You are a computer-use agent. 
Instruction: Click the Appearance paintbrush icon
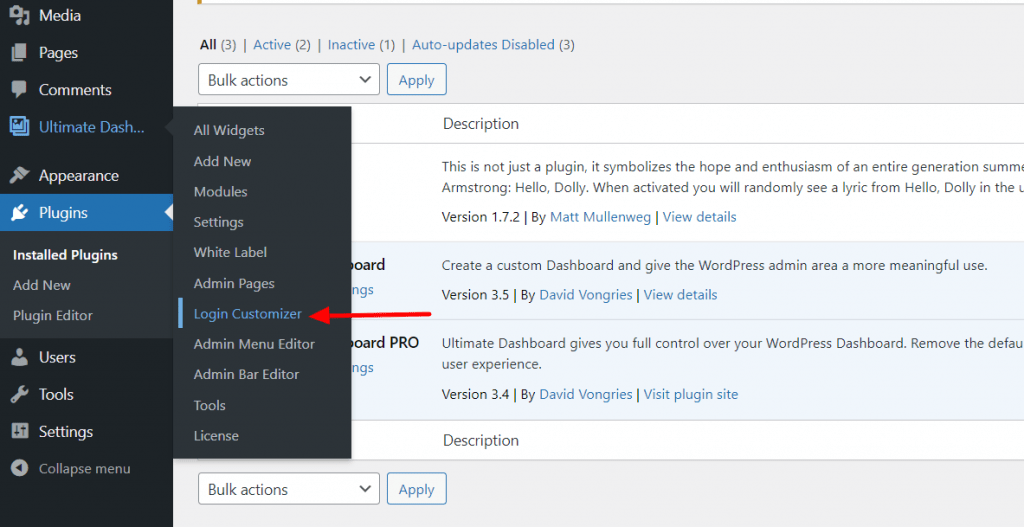pos(20,175)
